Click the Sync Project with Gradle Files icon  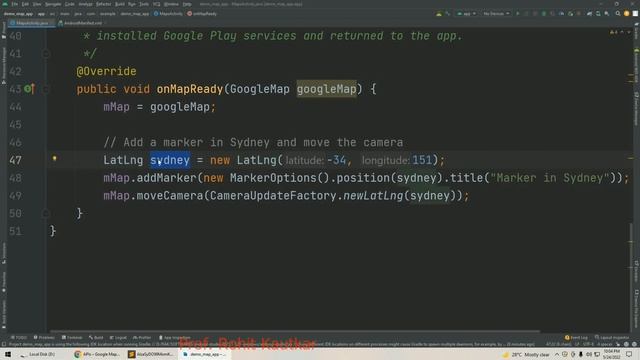589,14
